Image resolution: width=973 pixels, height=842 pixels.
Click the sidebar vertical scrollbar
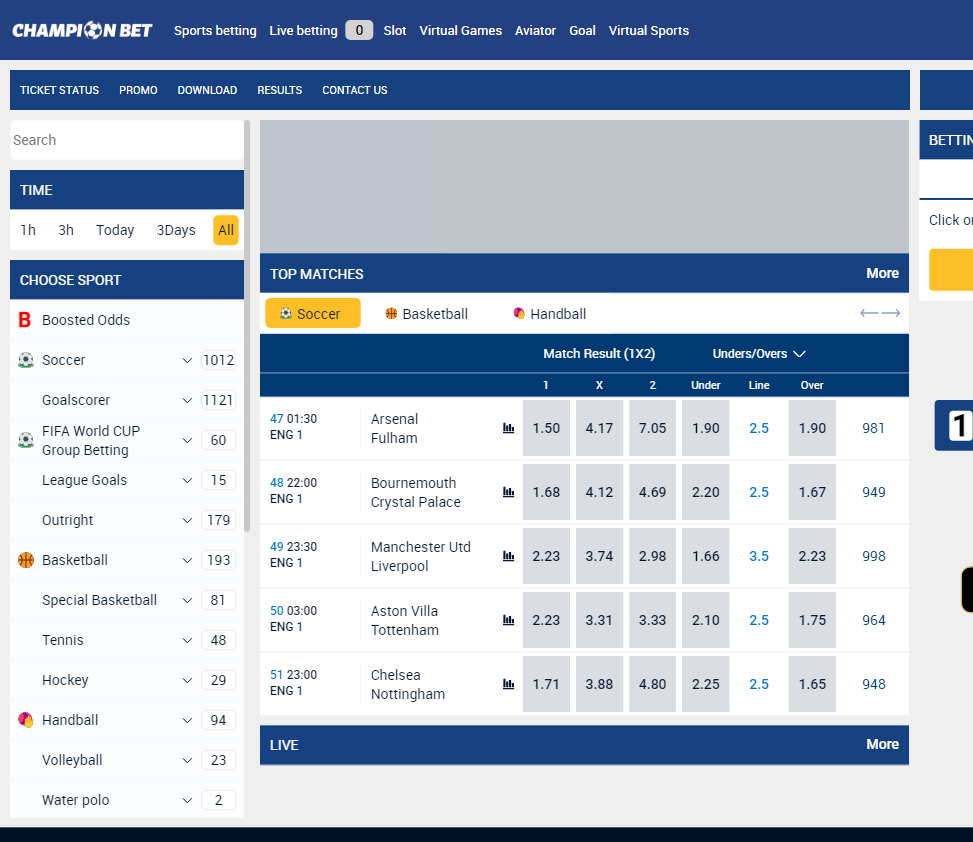click(247, 326)
